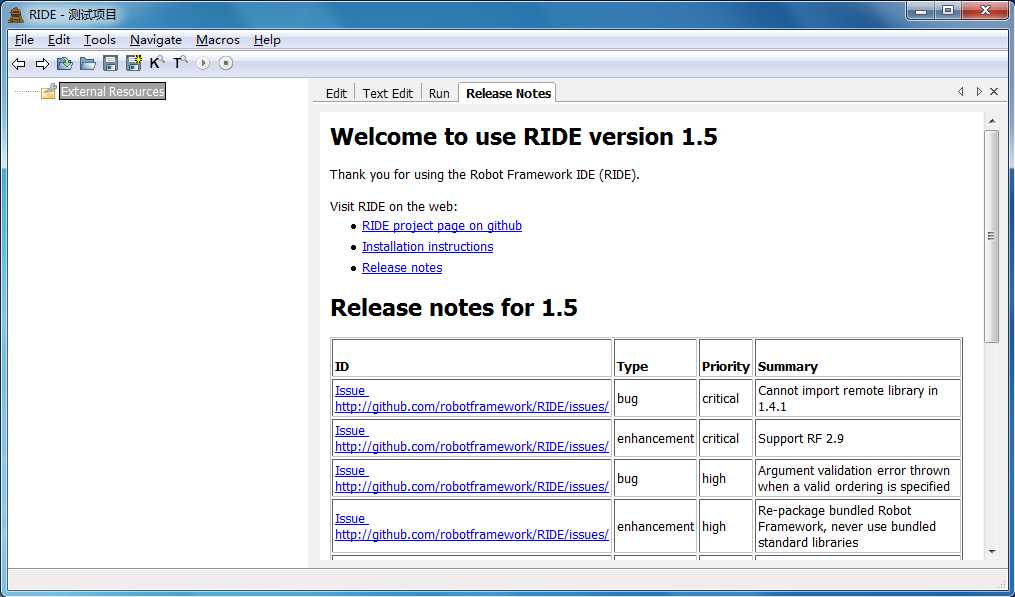
Task: Start the test run with the play icon
Action: (x=203, y=63)
